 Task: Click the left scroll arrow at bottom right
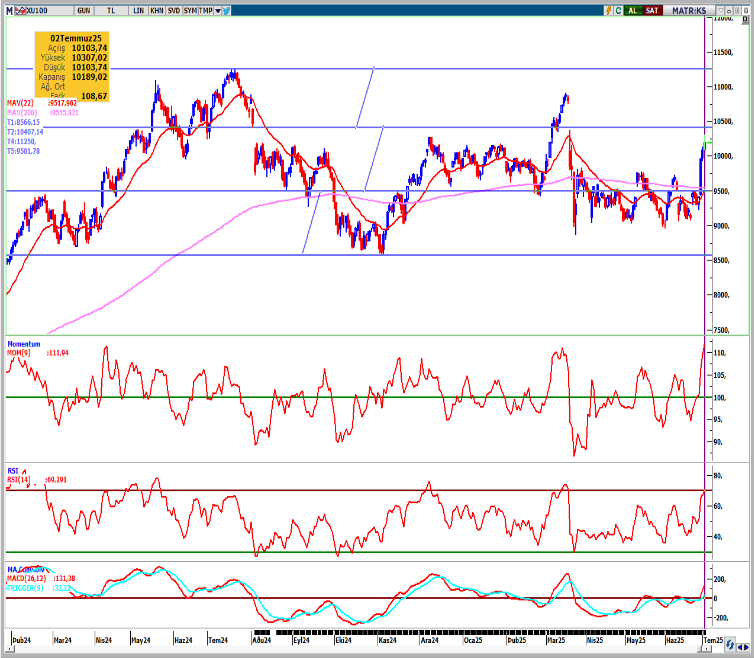click(740, 647)
